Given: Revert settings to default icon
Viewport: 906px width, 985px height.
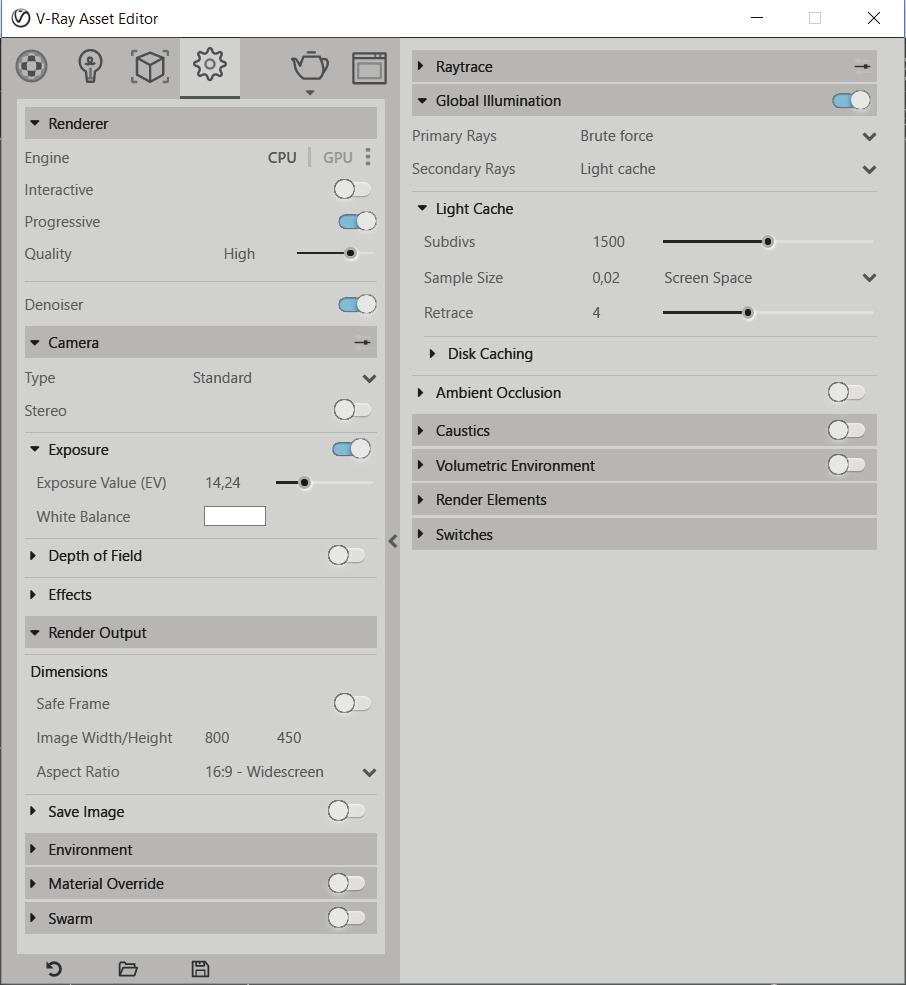Looking at the screenshot, I should point(54,969).
